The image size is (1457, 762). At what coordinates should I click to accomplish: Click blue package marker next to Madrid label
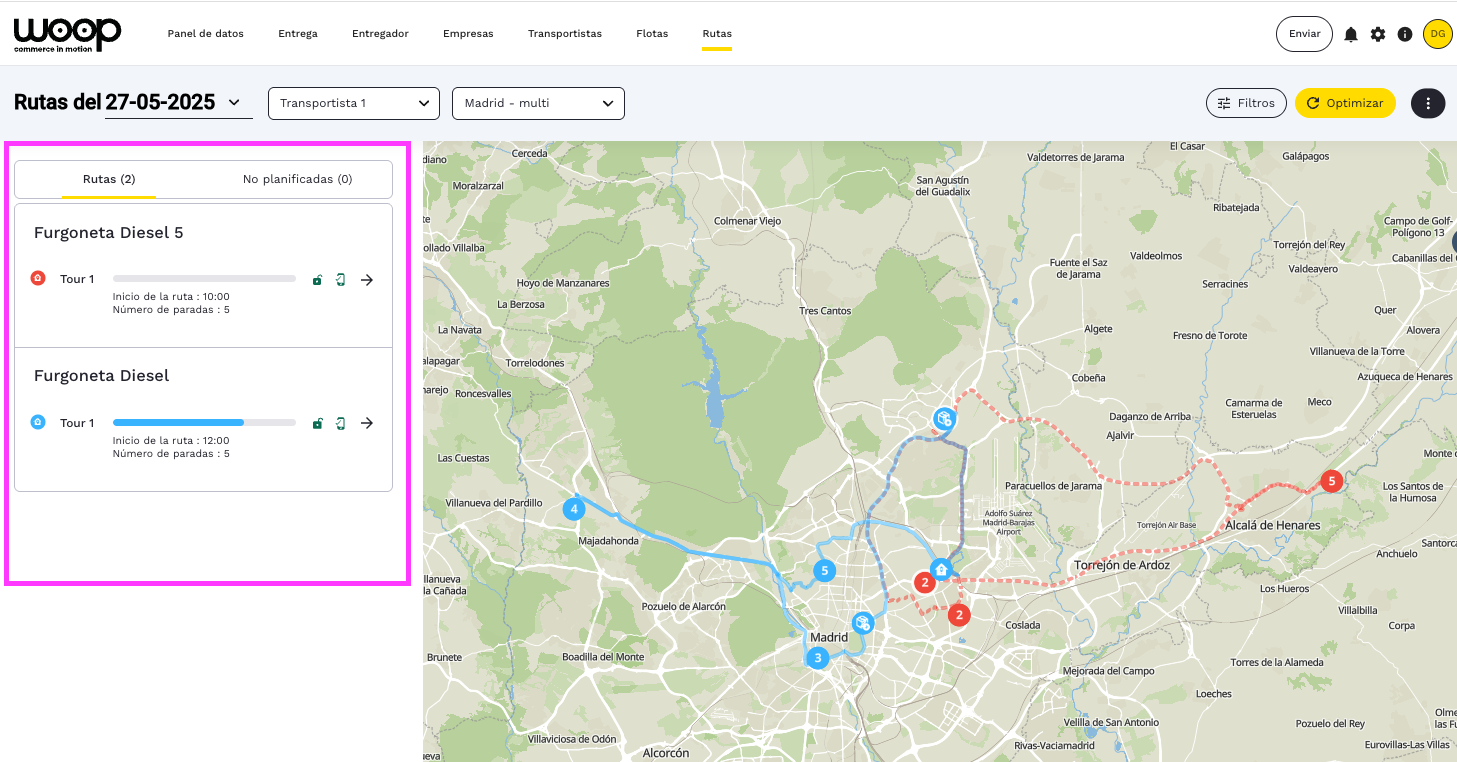(862, 622)
